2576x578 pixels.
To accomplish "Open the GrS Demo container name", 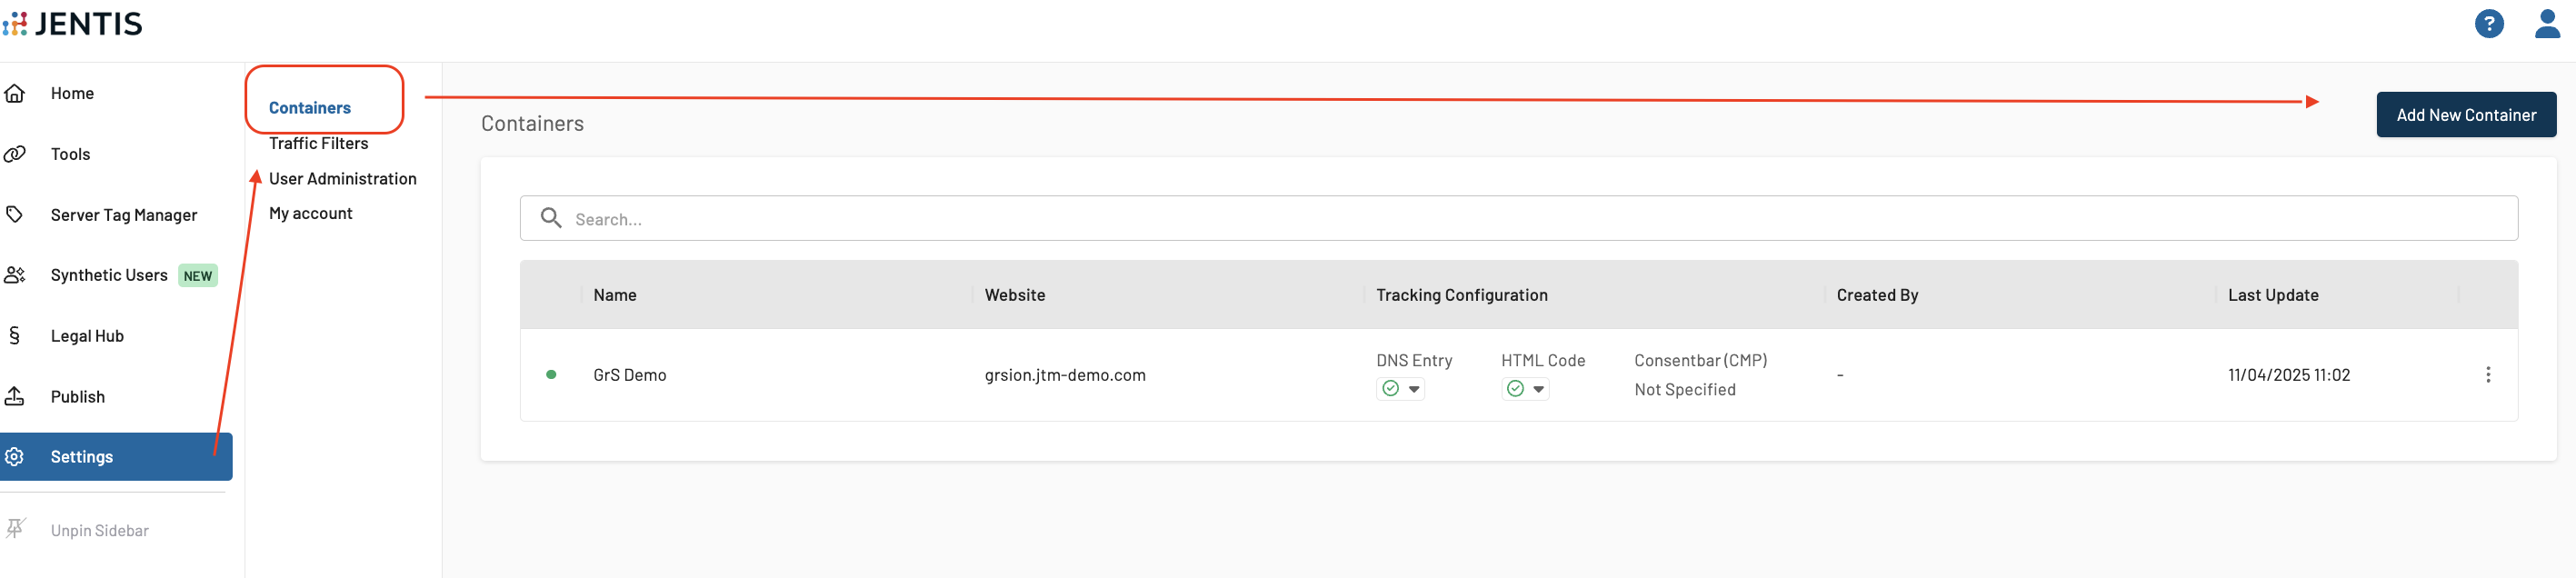I will pos(629,375).
